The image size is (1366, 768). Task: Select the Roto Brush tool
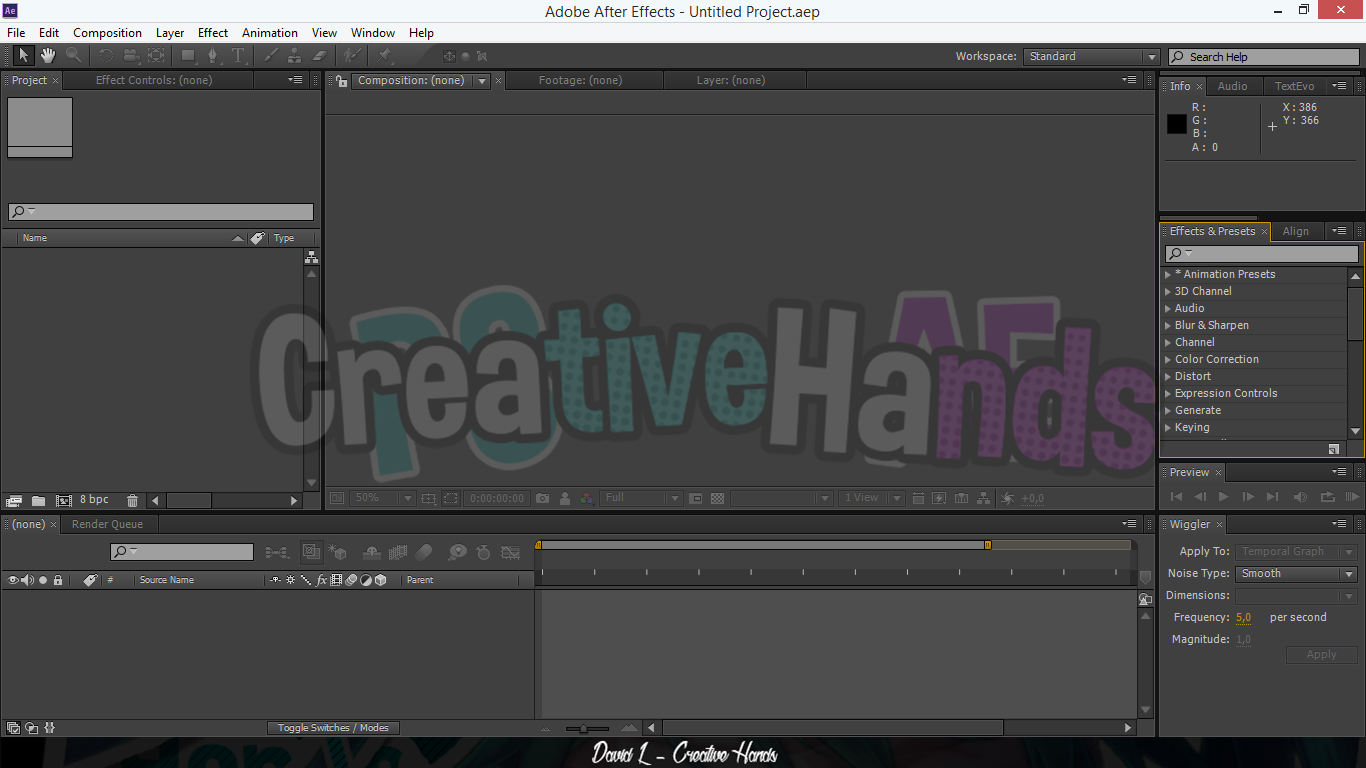point(353,56)
